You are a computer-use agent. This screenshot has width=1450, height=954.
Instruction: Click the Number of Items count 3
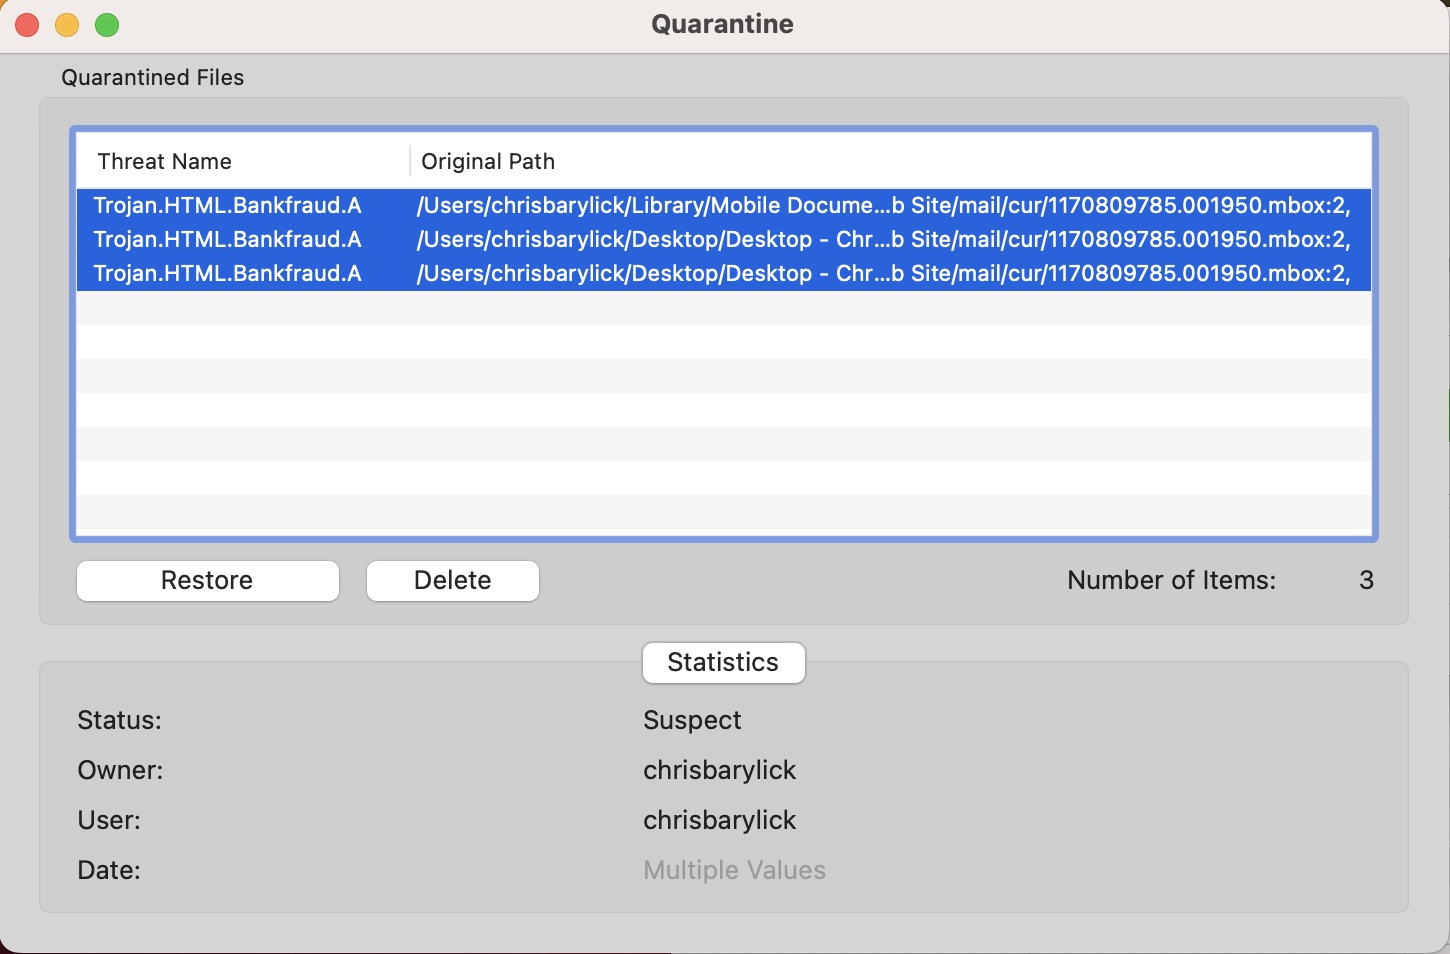1366,581
